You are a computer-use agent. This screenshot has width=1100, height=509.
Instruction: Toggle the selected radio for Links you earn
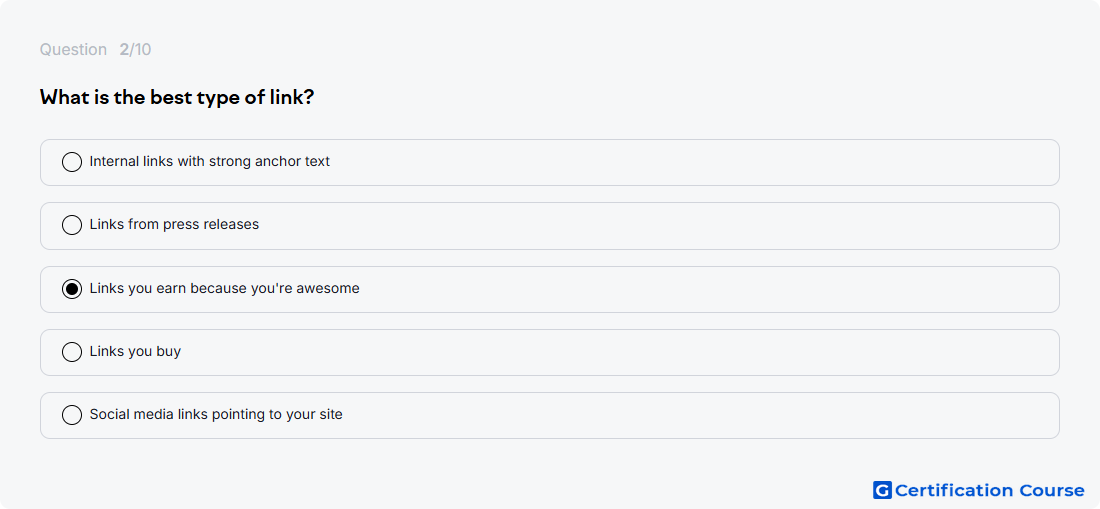click(x=72, y=289)
